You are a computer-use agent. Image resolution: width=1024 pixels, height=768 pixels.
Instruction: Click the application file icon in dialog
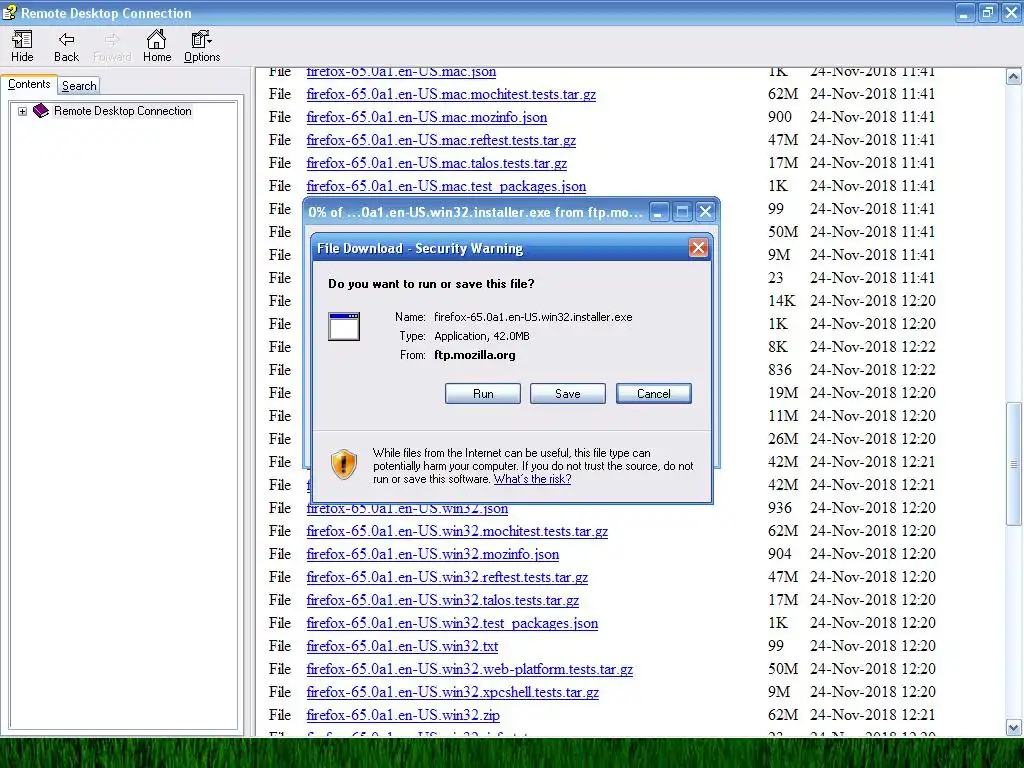click(x=344, y=327)
